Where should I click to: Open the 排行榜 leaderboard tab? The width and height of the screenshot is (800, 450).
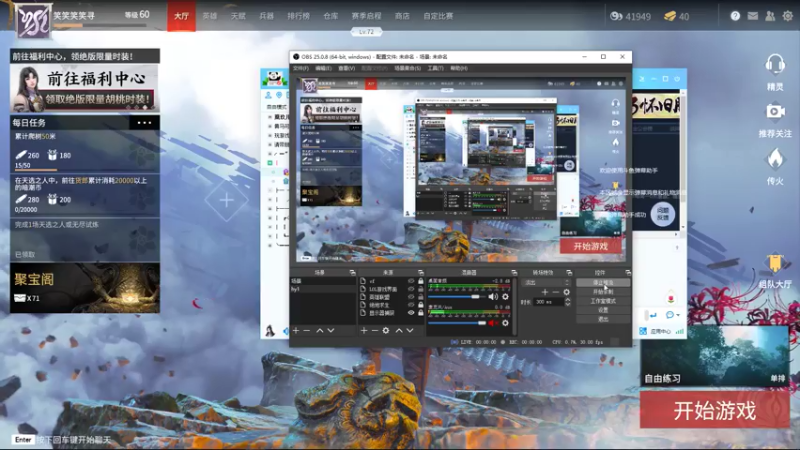click(x=298, y=16)
